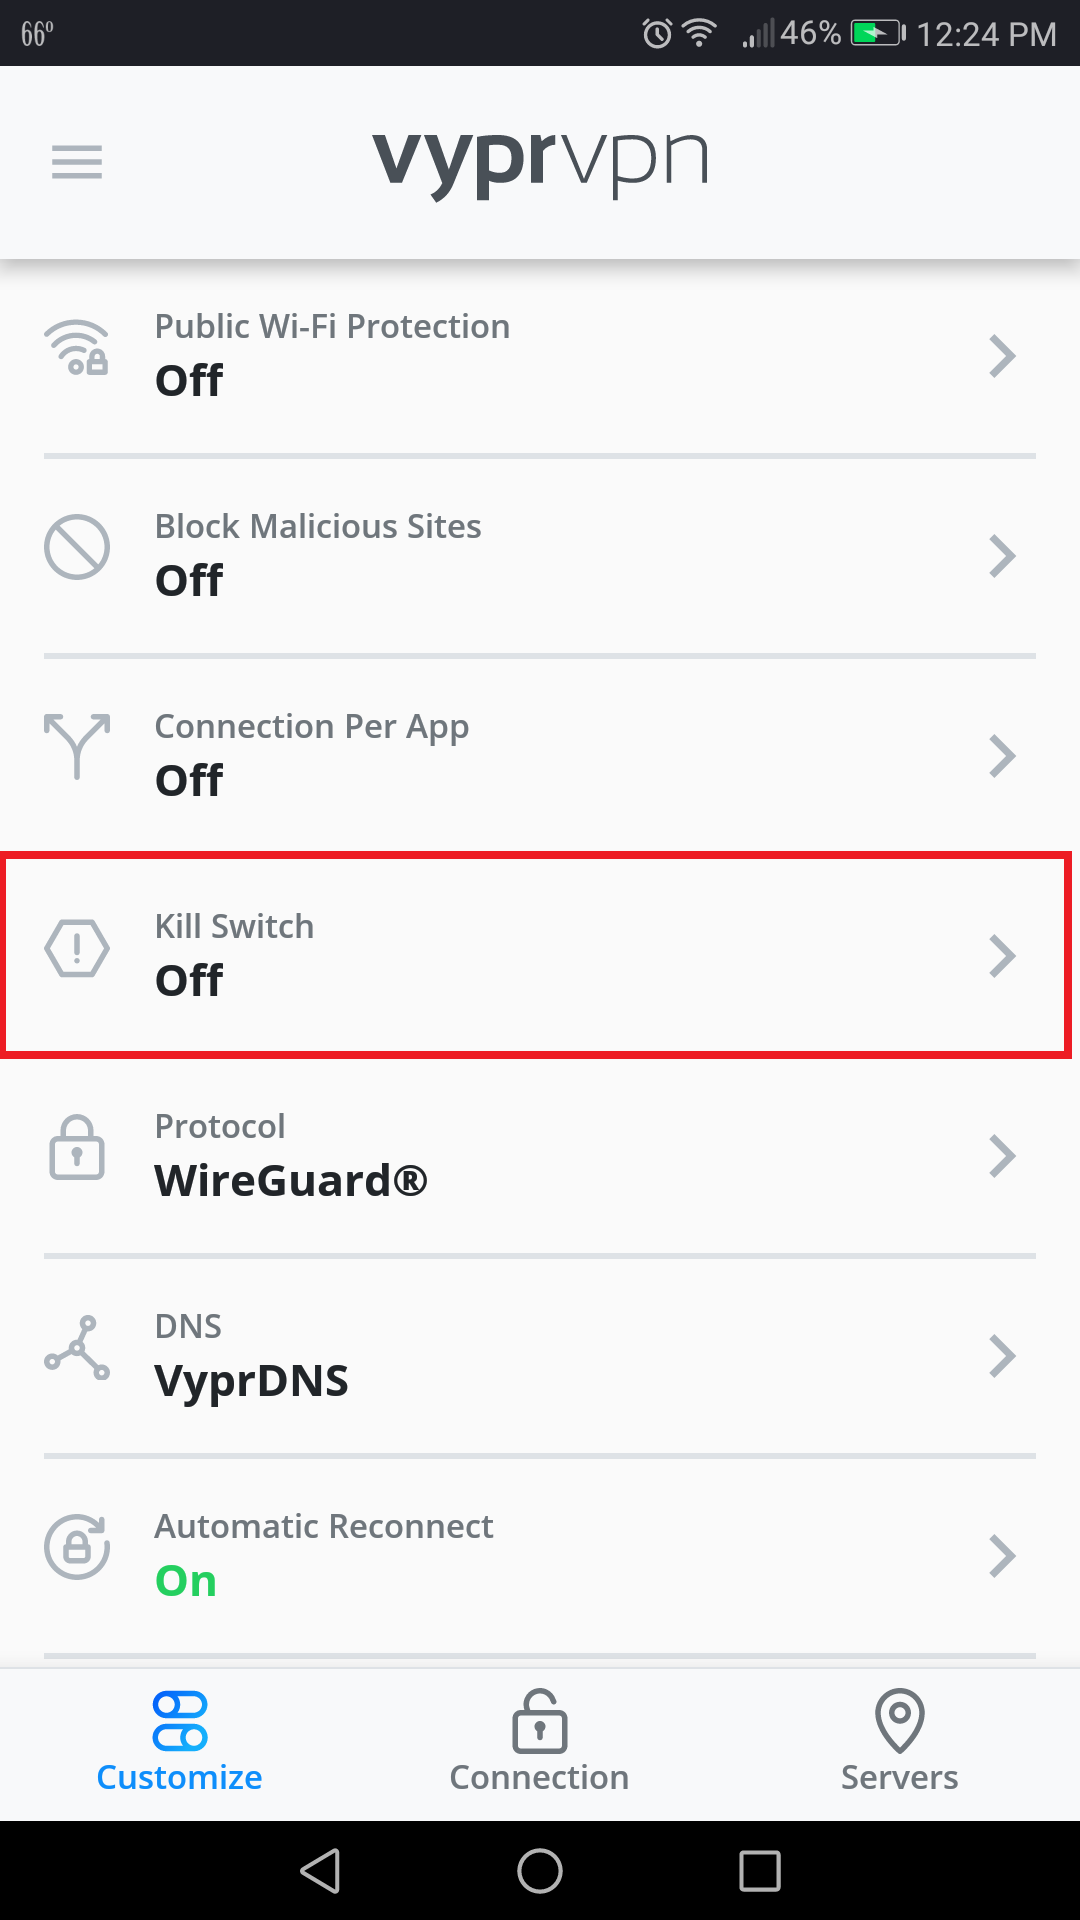Disable Automatic Reconnect
The width and height of the screenshot is (1080, 1920).
[x=540, y=1553]
